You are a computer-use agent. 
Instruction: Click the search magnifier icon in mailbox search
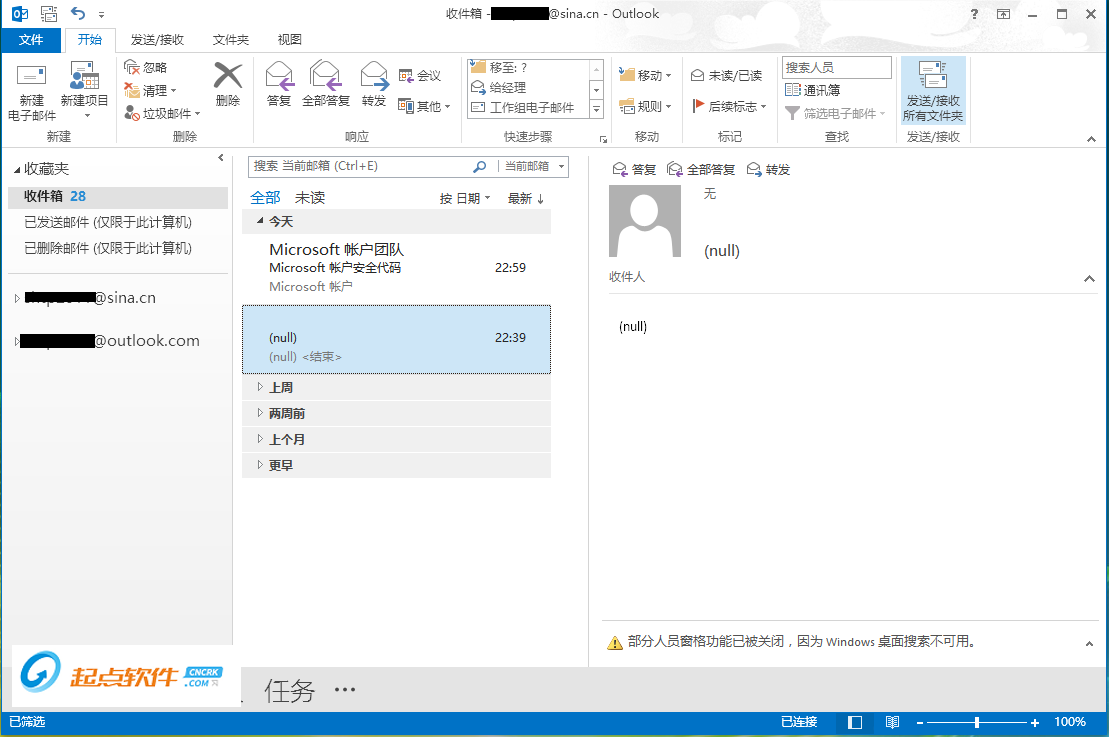click(x=480, y=166)
